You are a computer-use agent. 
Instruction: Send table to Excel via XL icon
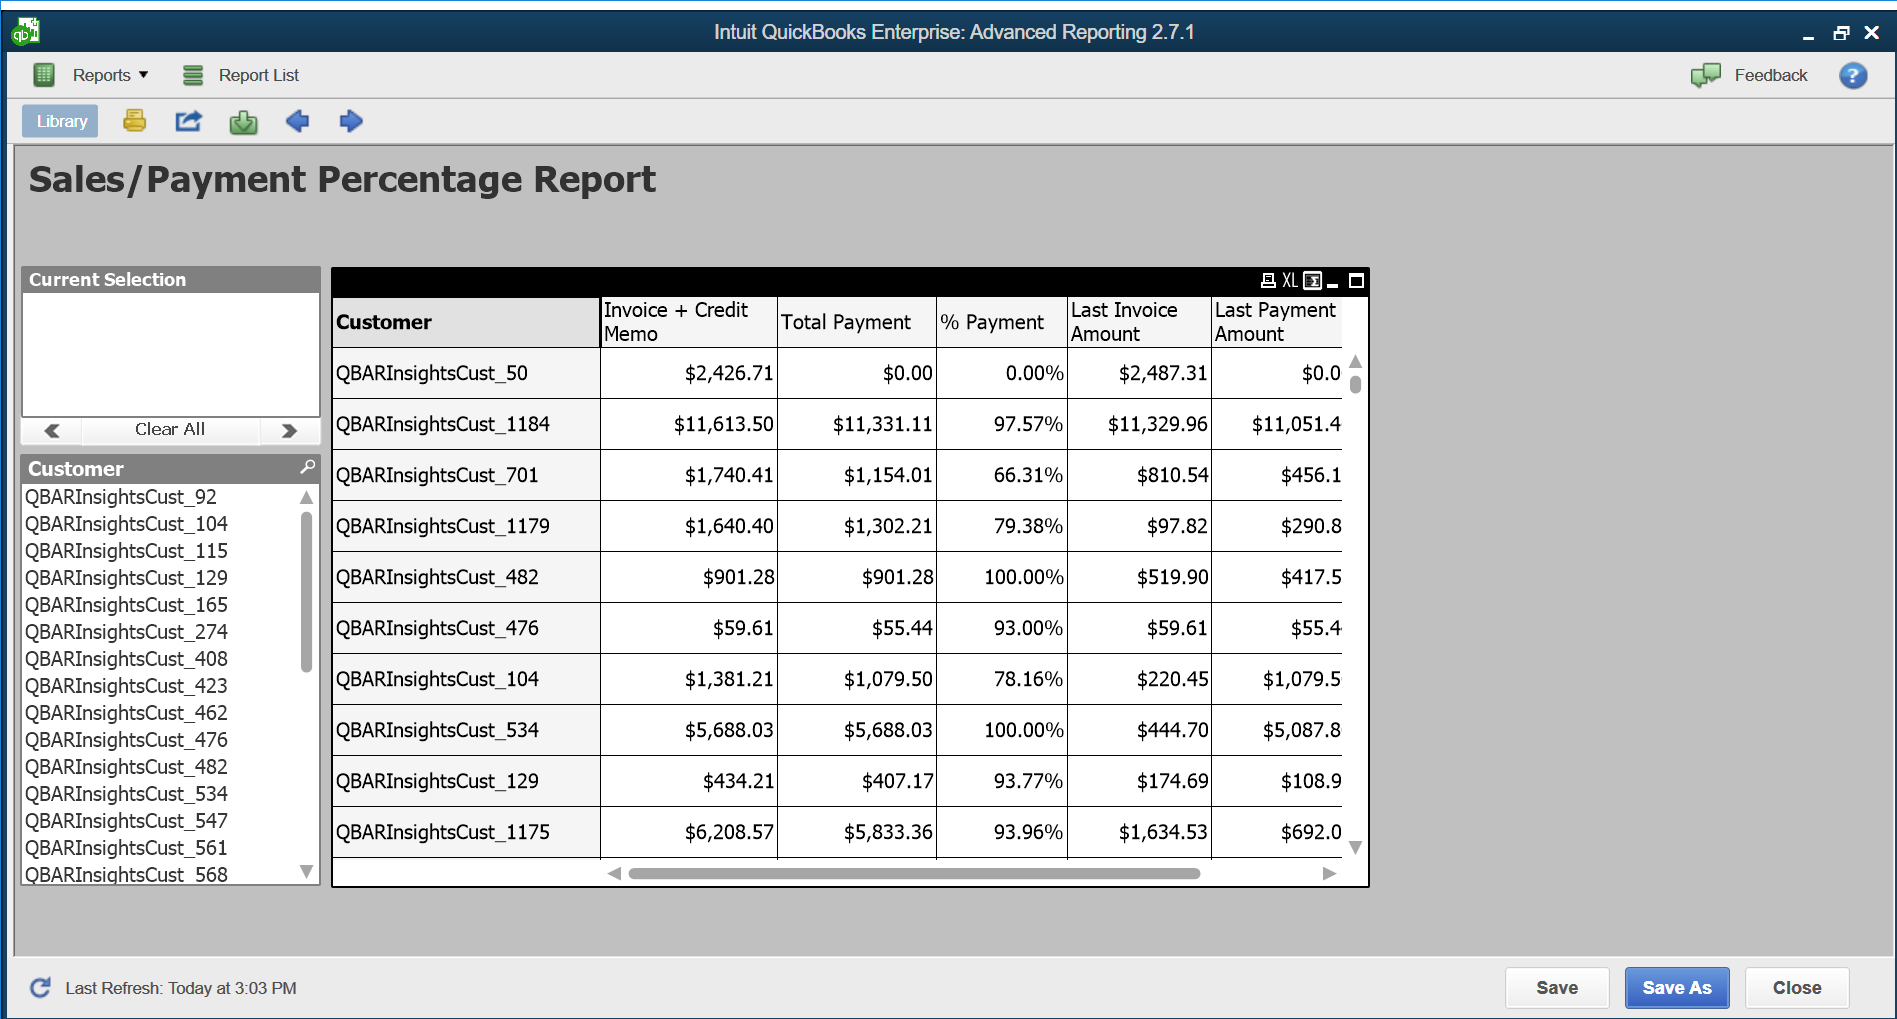[x=1290, y=281]
